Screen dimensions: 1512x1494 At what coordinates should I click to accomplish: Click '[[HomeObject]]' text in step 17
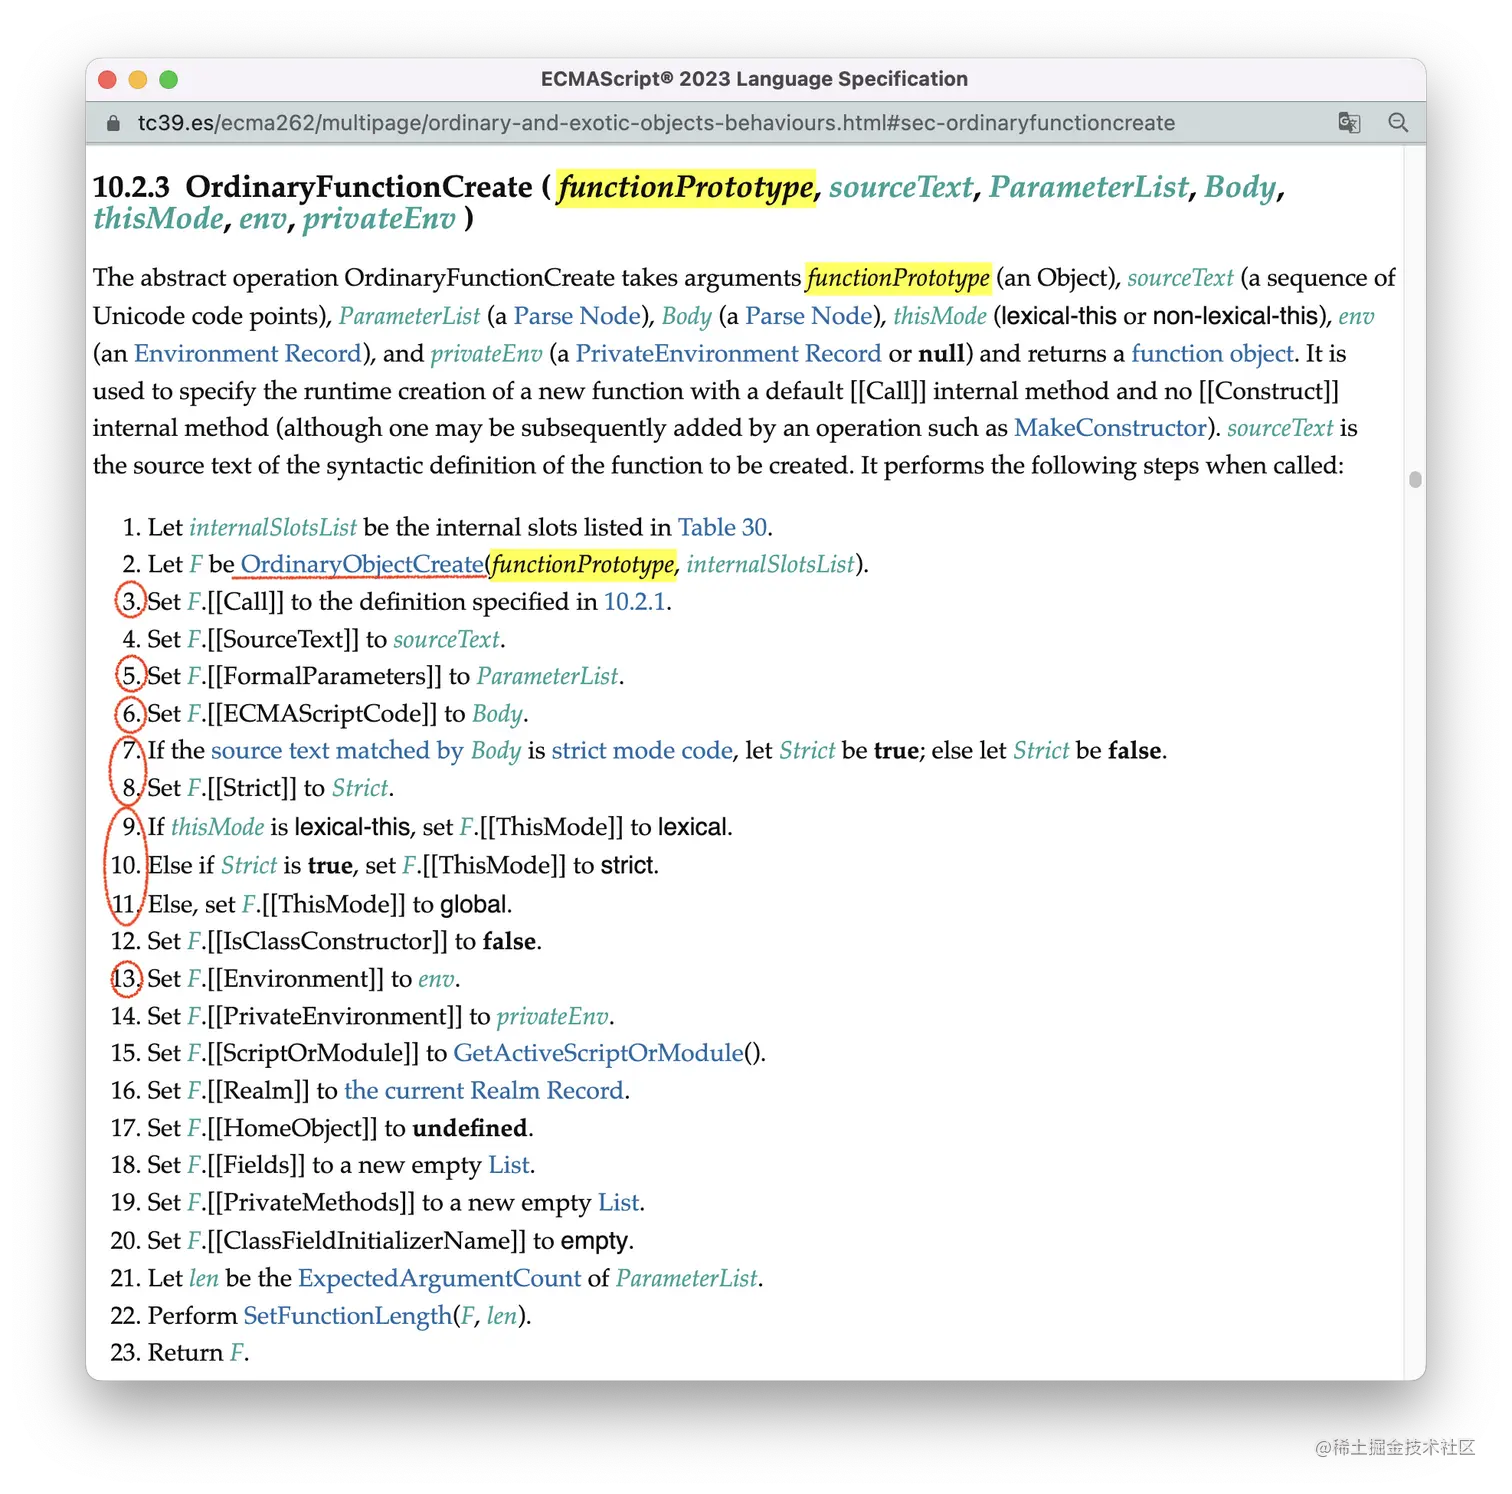click(292, 1128)
